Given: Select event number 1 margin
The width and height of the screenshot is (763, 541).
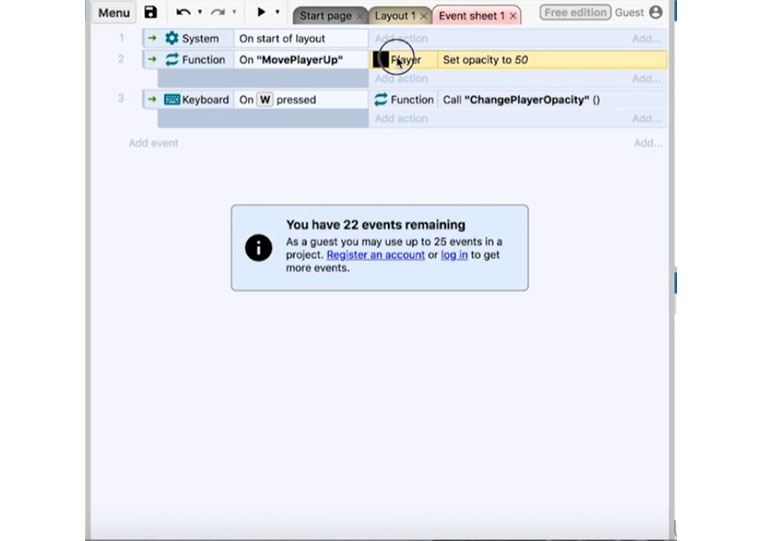Looking at the screenshot, I should (x=122, y=38).
